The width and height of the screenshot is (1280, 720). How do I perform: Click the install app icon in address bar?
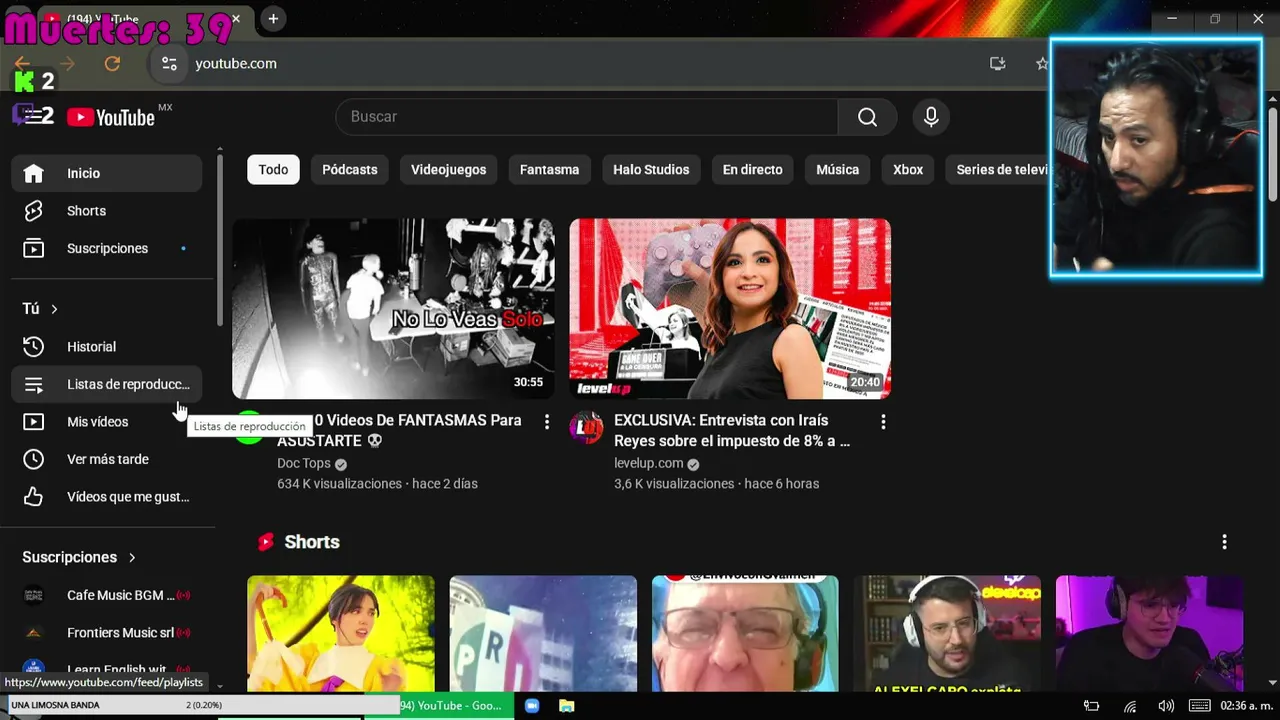point(997,63)
